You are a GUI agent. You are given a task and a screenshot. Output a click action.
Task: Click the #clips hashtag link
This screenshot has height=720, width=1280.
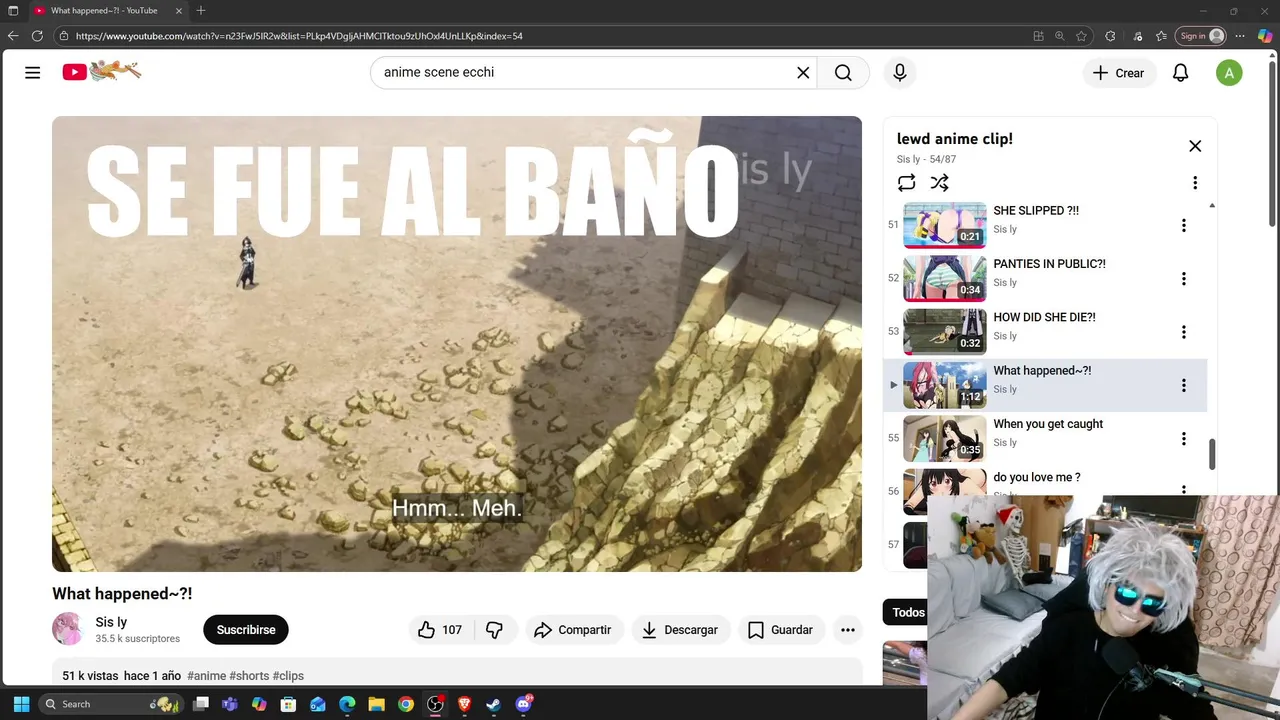click(288, 676)
